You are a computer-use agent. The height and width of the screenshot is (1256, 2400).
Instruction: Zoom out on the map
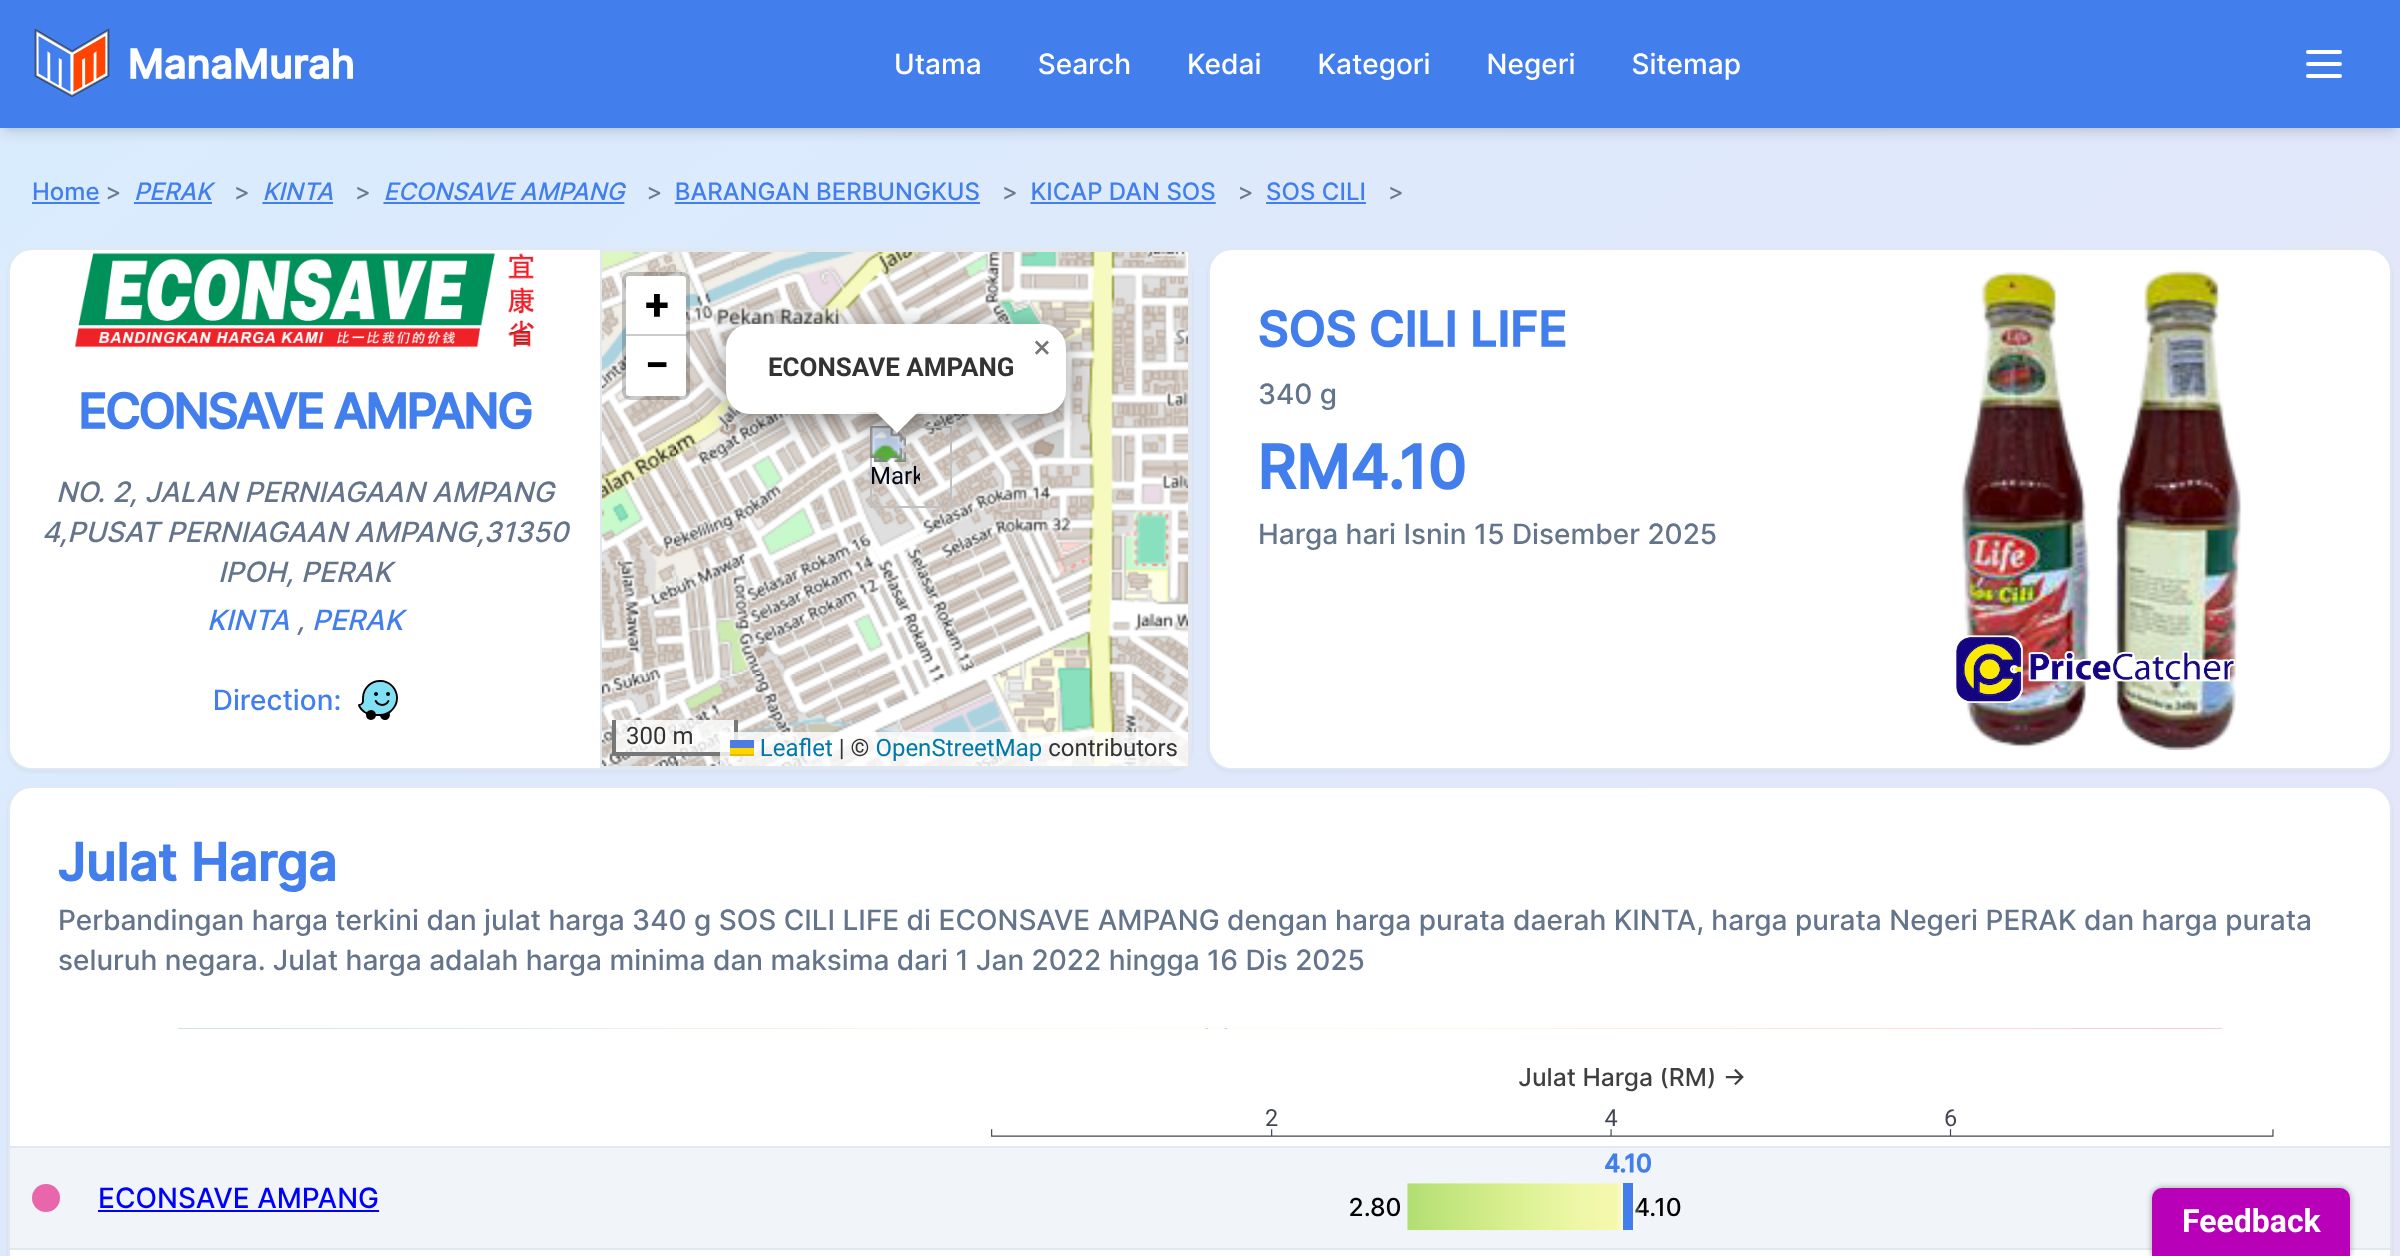tap(656, 365)
